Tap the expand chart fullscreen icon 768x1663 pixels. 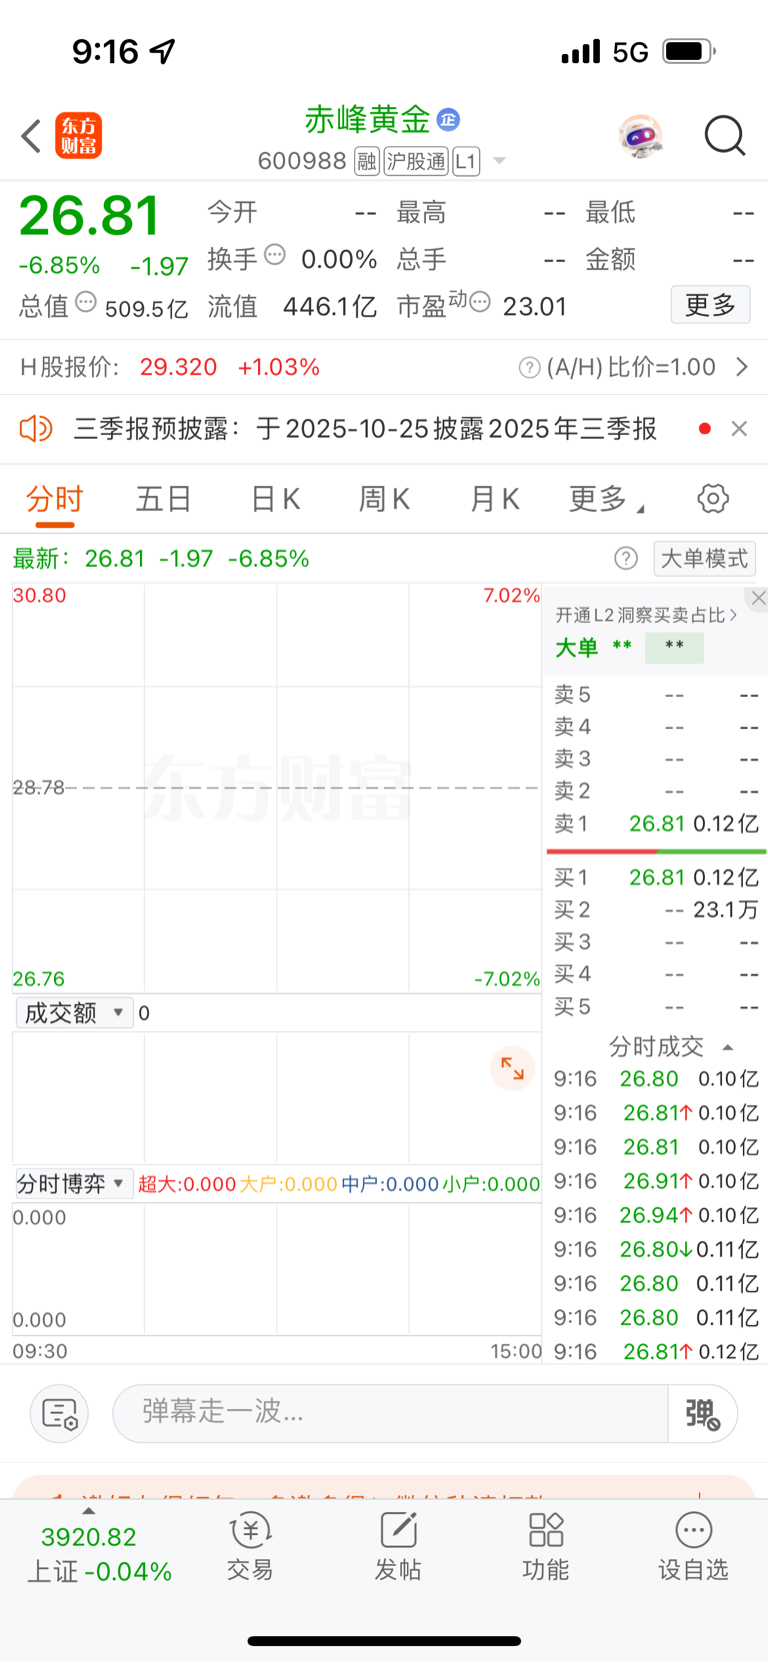tap(513, 1068)
